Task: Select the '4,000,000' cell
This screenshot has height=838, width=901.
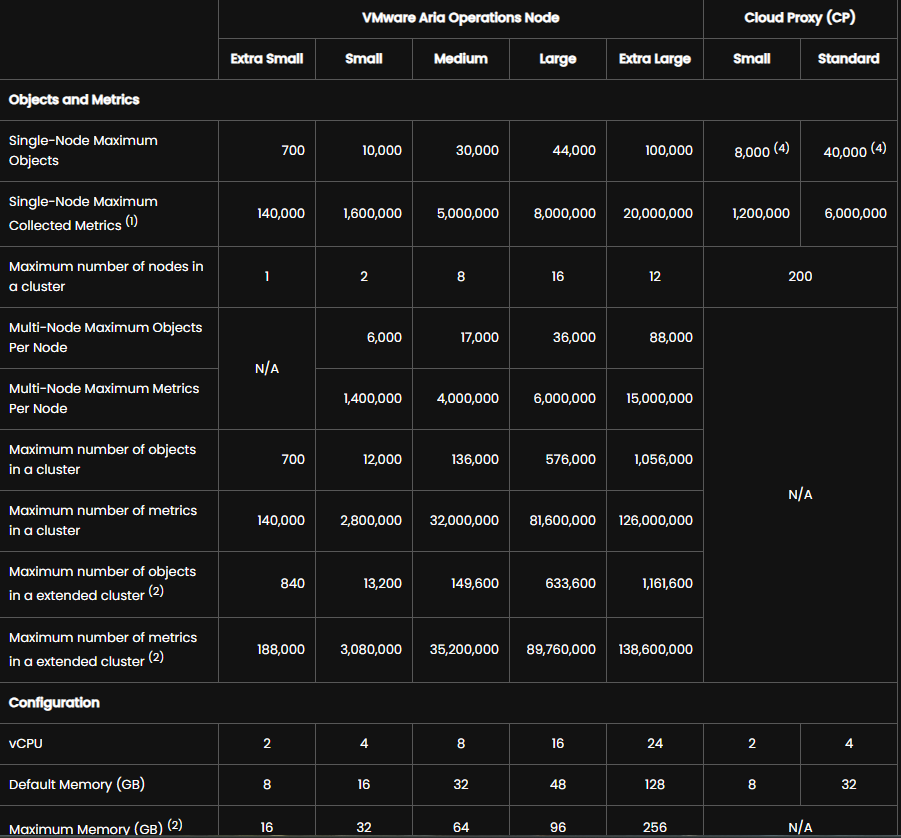Action: pyautogui.click(x=468, y=398)
